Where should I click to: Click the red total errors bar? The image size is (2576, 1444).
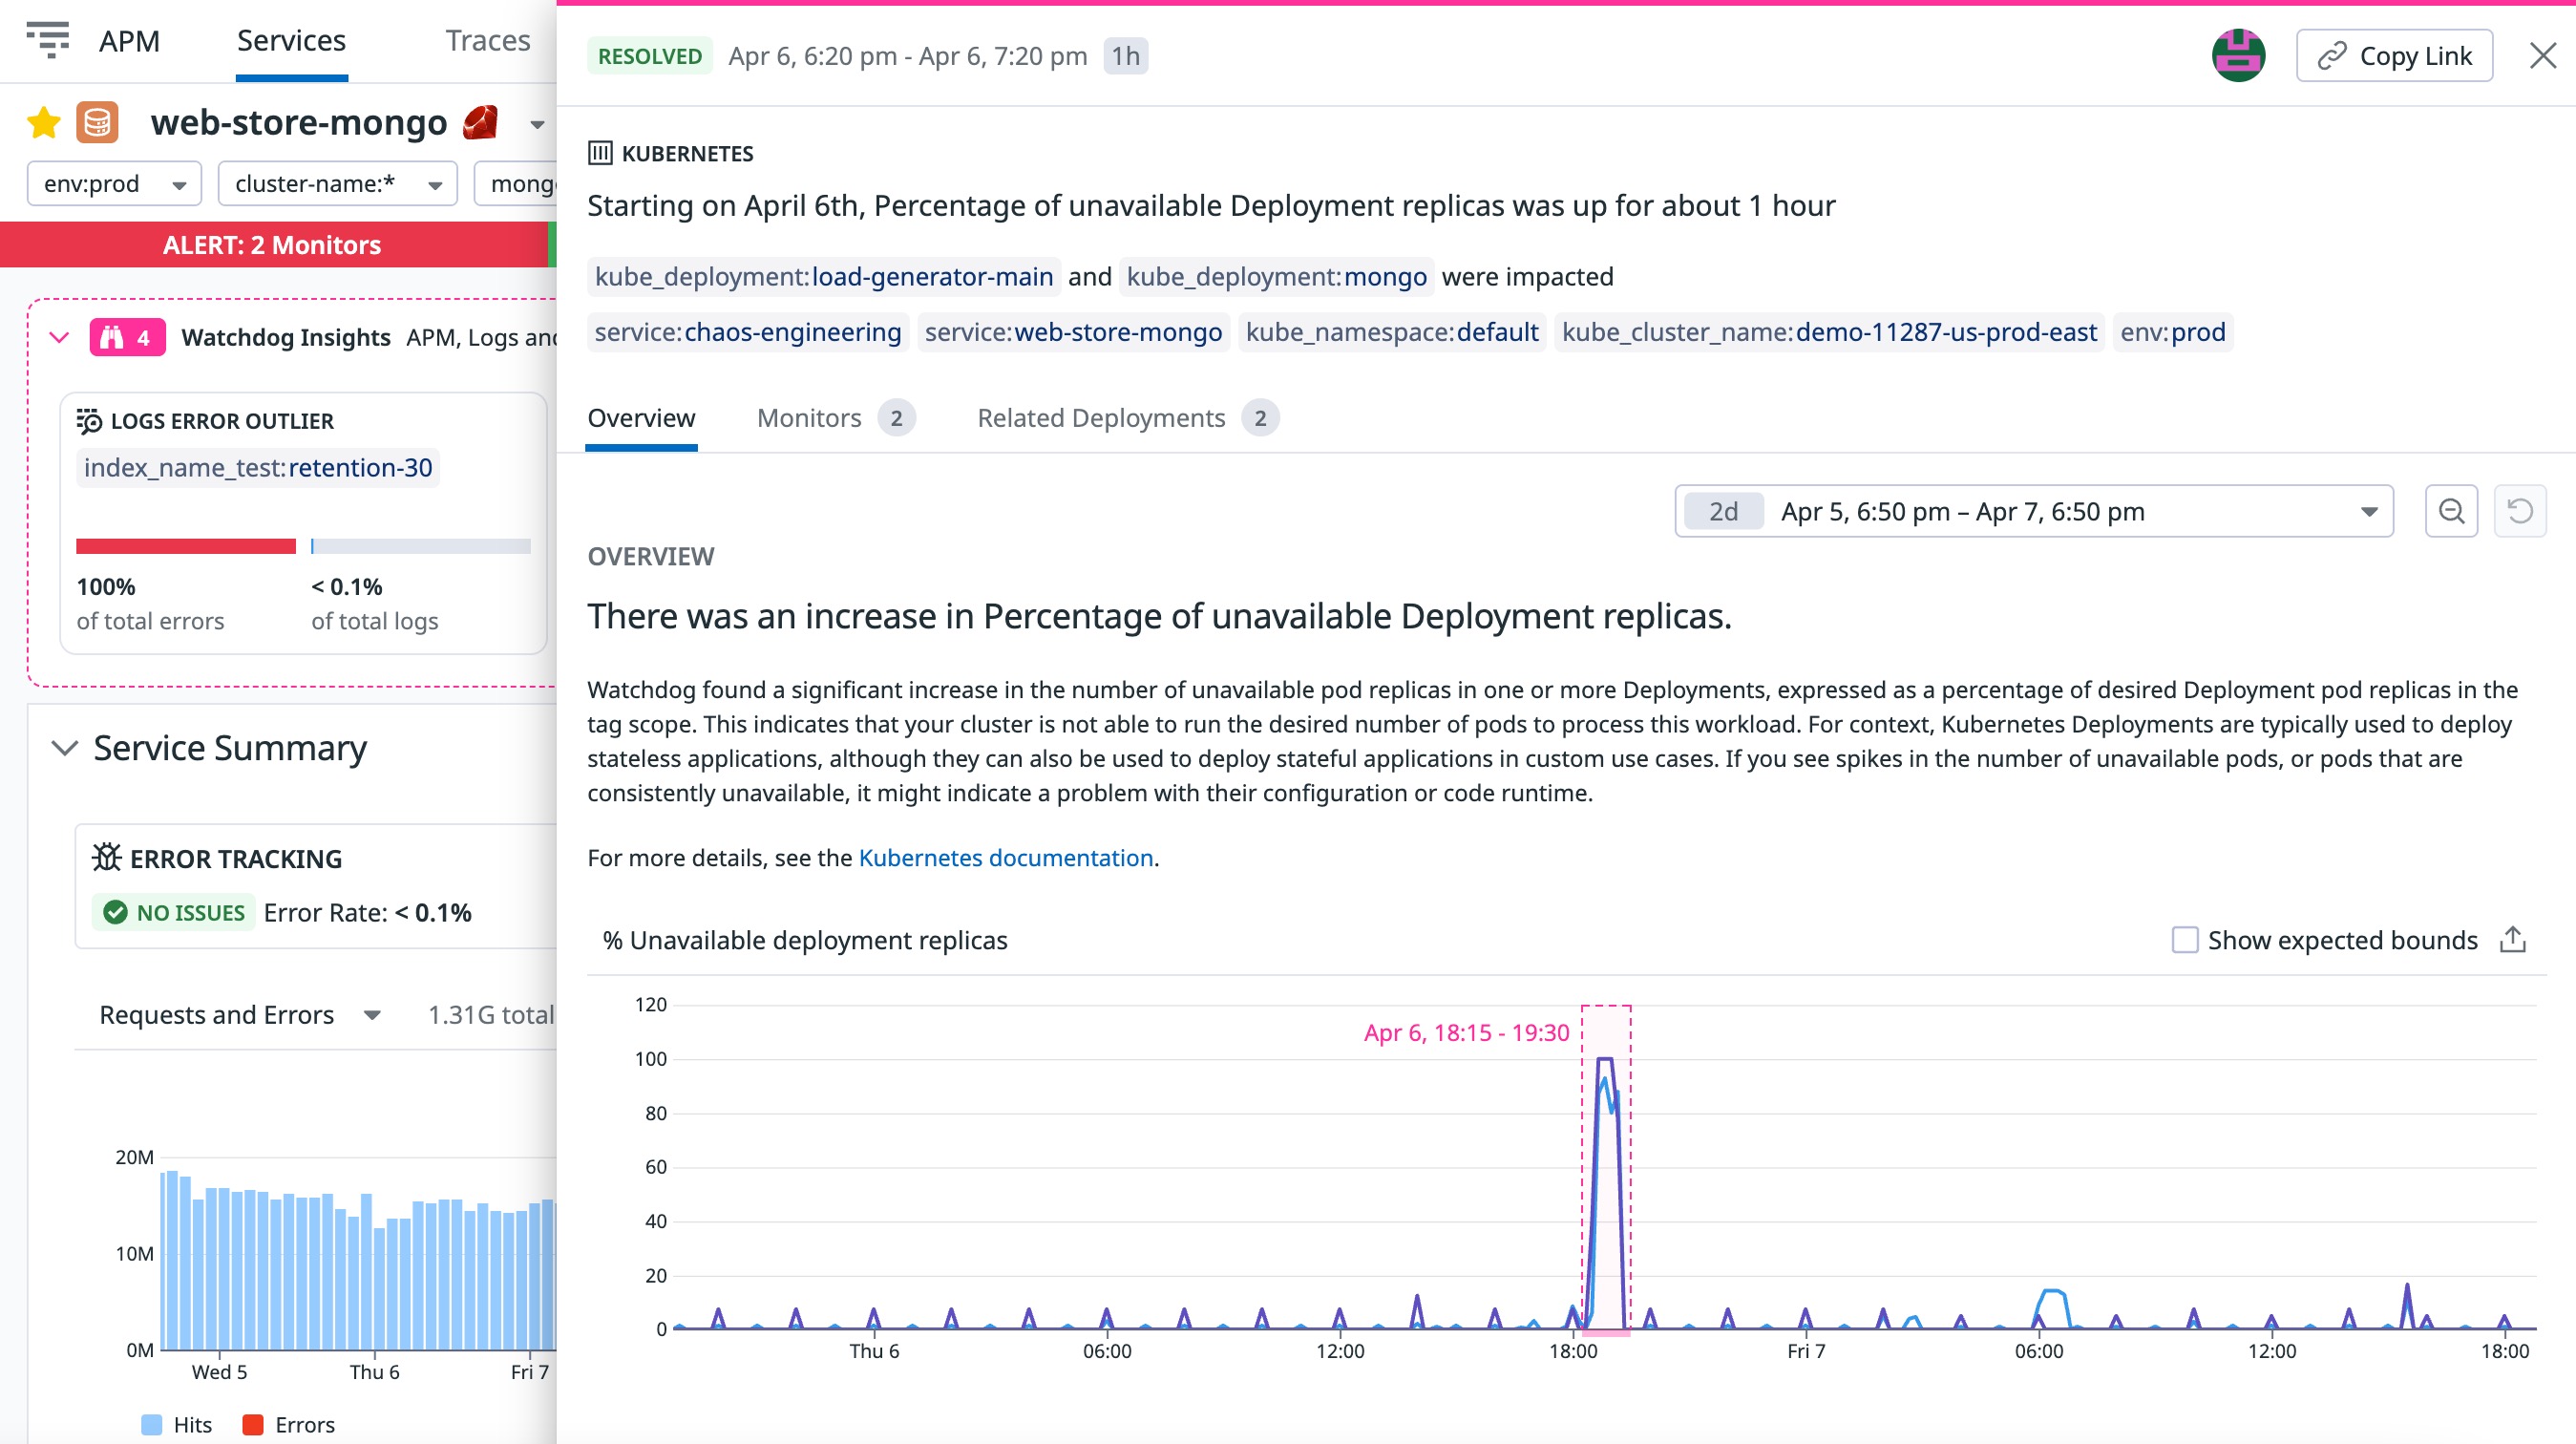click(x=186, y=546)
